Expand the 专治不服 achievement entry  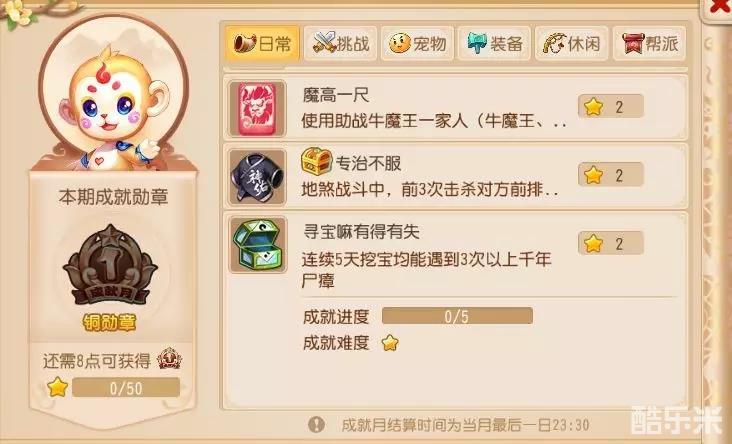[455, 176]
